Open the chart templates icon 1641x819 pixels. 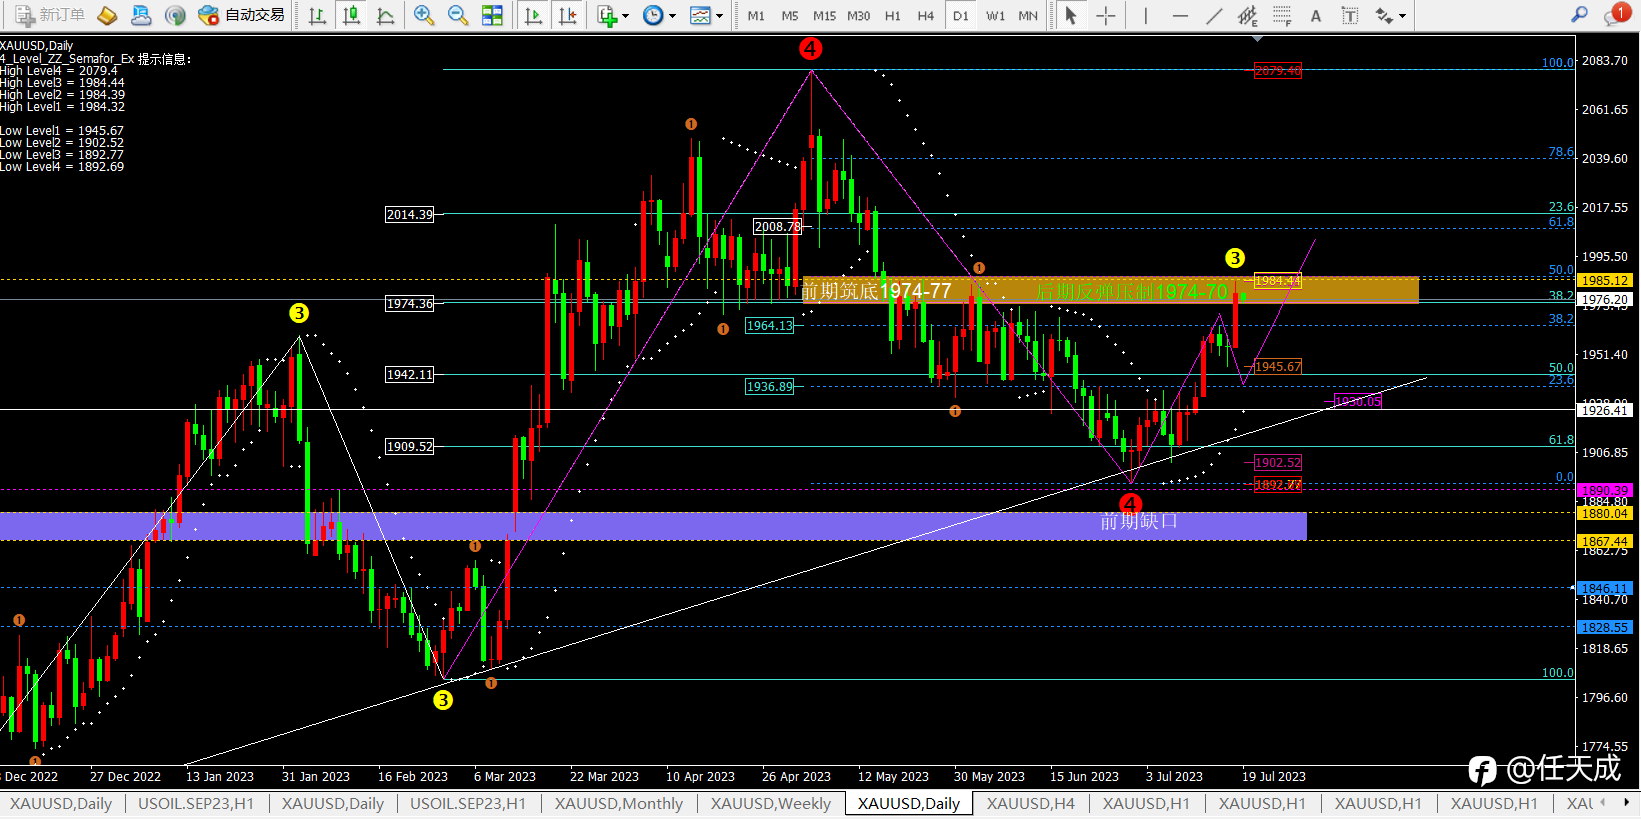coord(700,15)
